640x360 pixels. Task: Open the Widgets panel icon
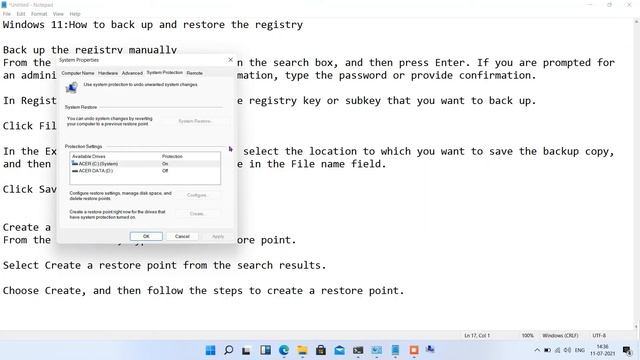point(265,350)
